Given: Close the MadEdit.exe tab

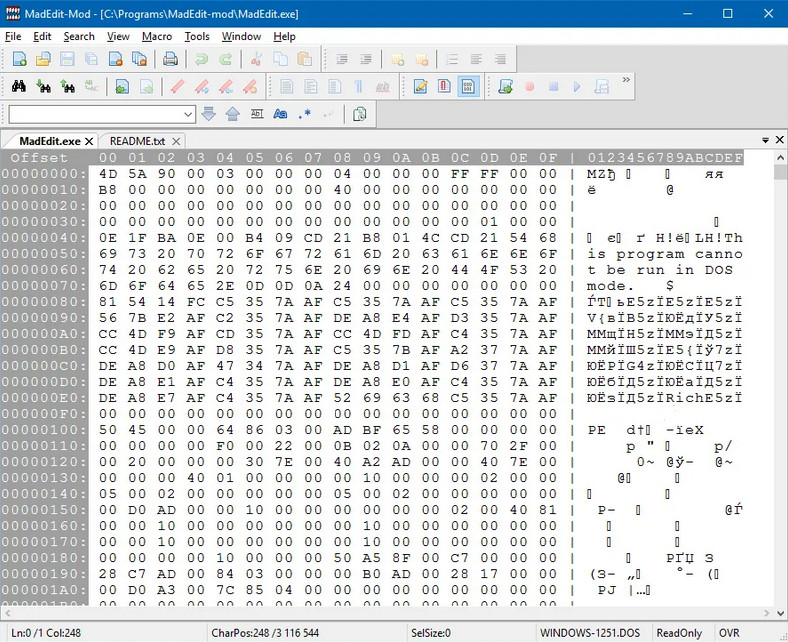Looking at the screenshot, I should (x=89, y=141).
